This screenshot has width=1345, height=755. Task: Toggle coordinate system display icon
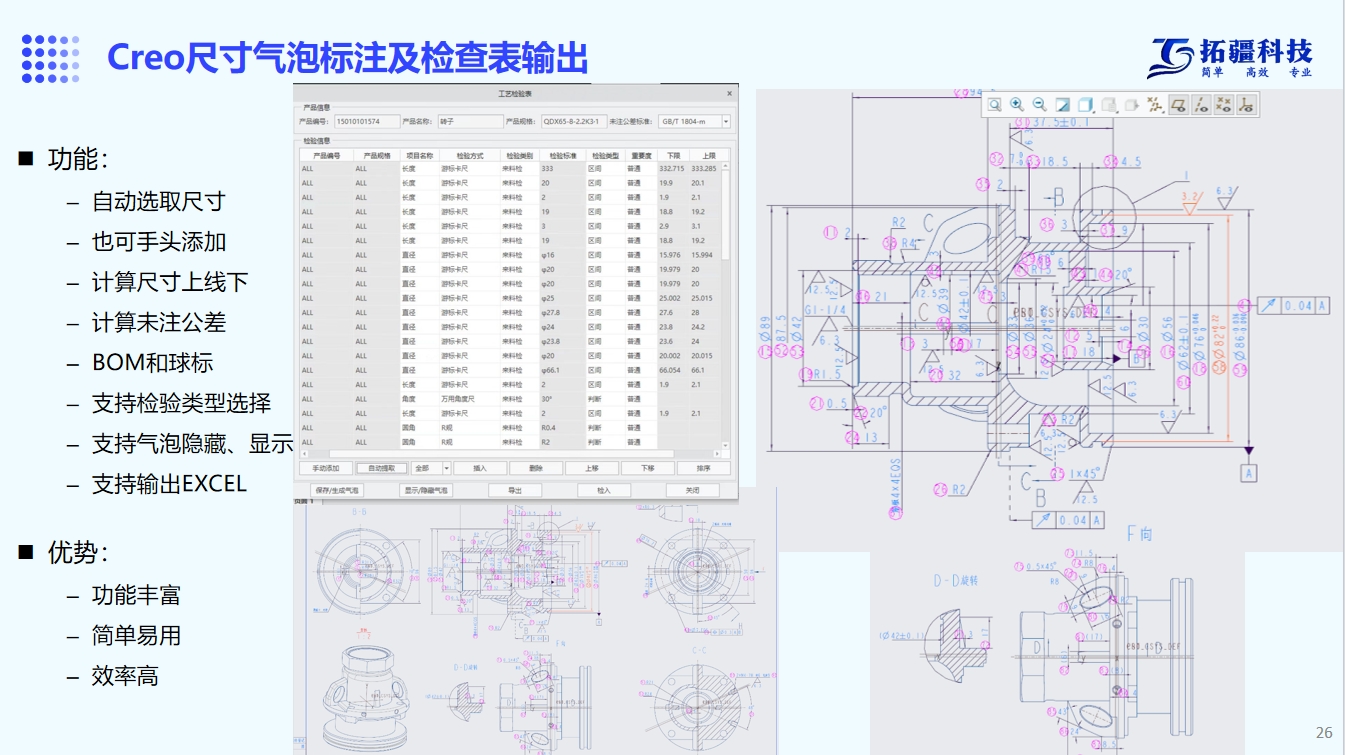tap(1246, 104)
